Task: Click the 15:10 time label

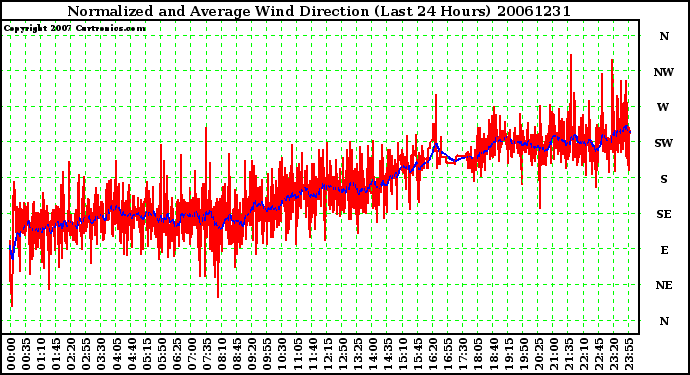Action: [403, 354]
